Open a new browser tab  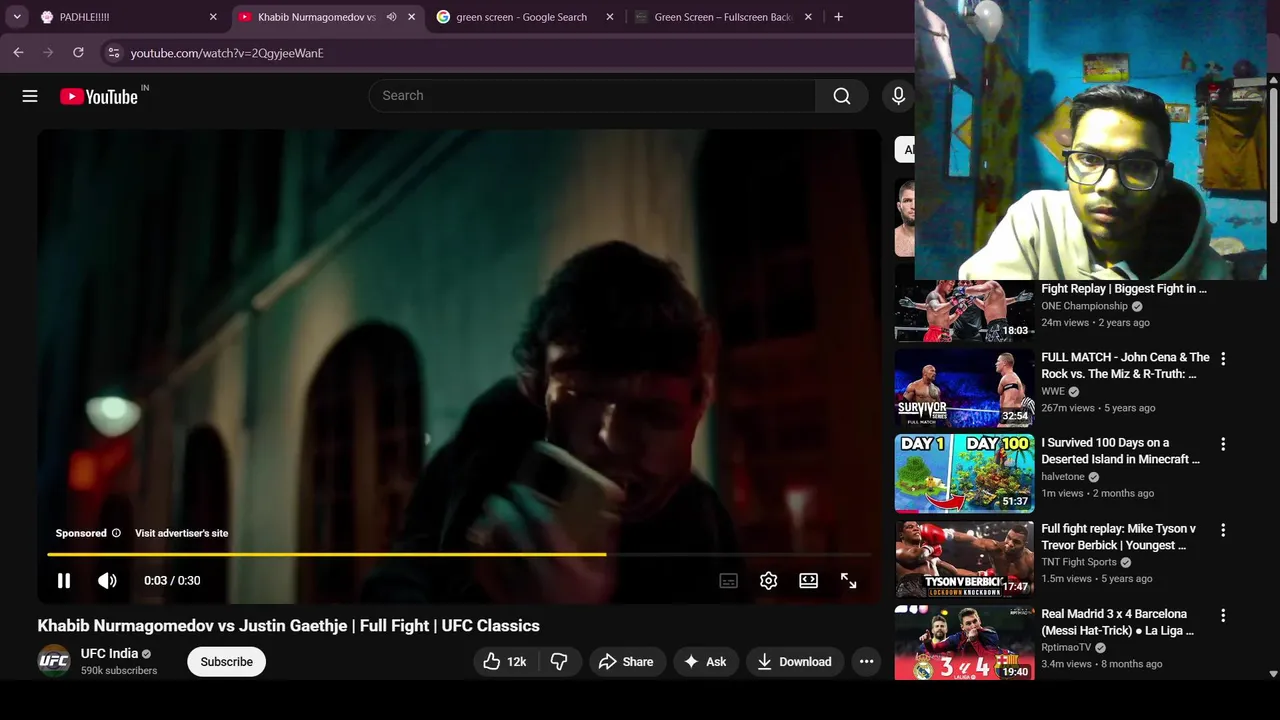pos(838,17)
